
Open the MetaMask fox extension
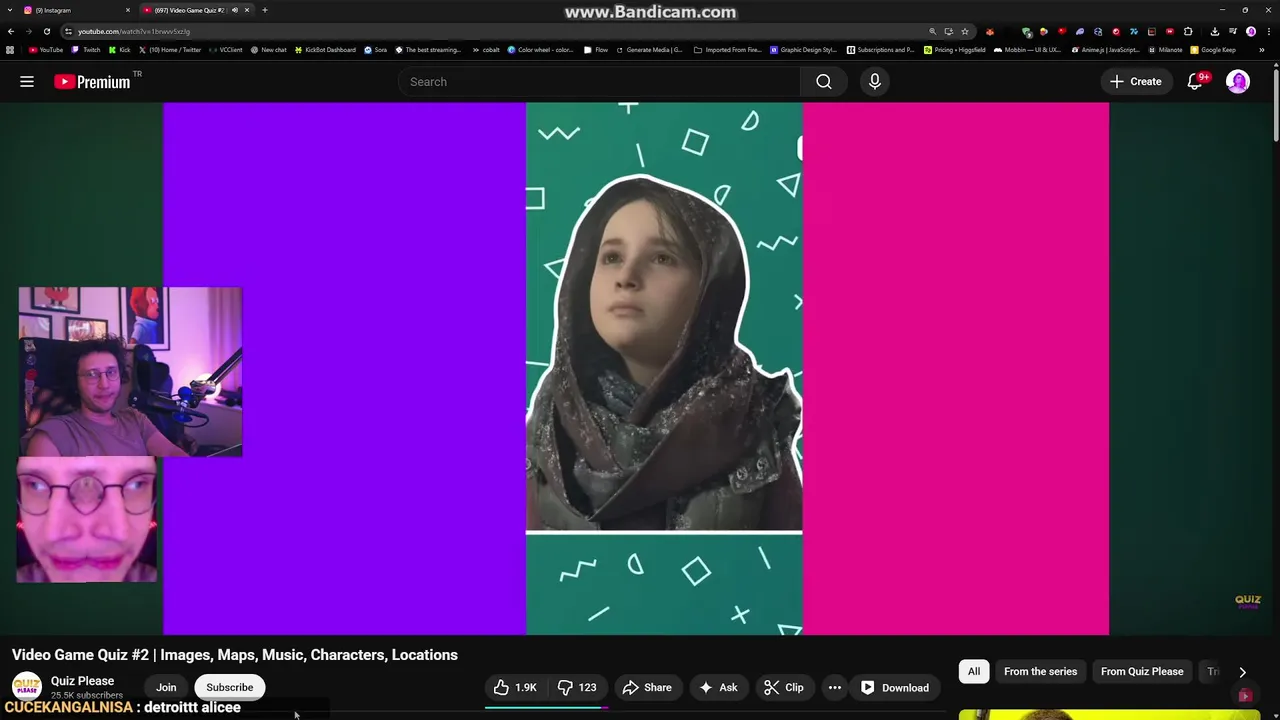[x=990, y=31]
